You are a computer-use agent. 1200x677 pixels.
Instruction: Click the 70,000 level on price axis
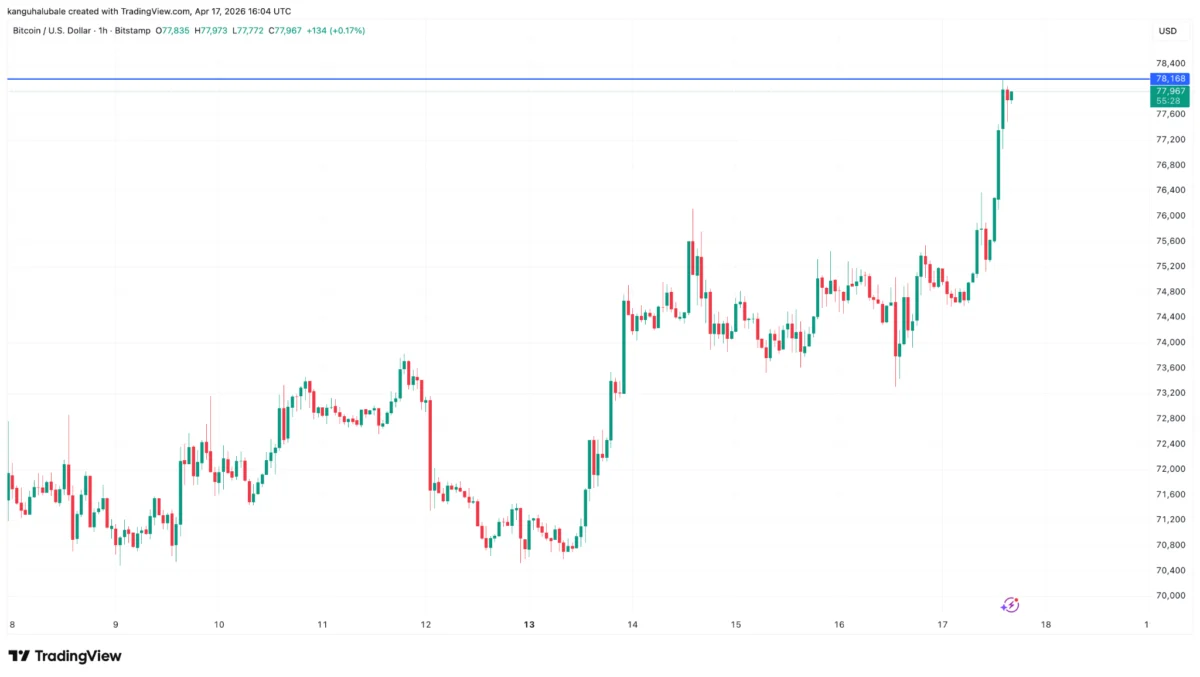1169,596
